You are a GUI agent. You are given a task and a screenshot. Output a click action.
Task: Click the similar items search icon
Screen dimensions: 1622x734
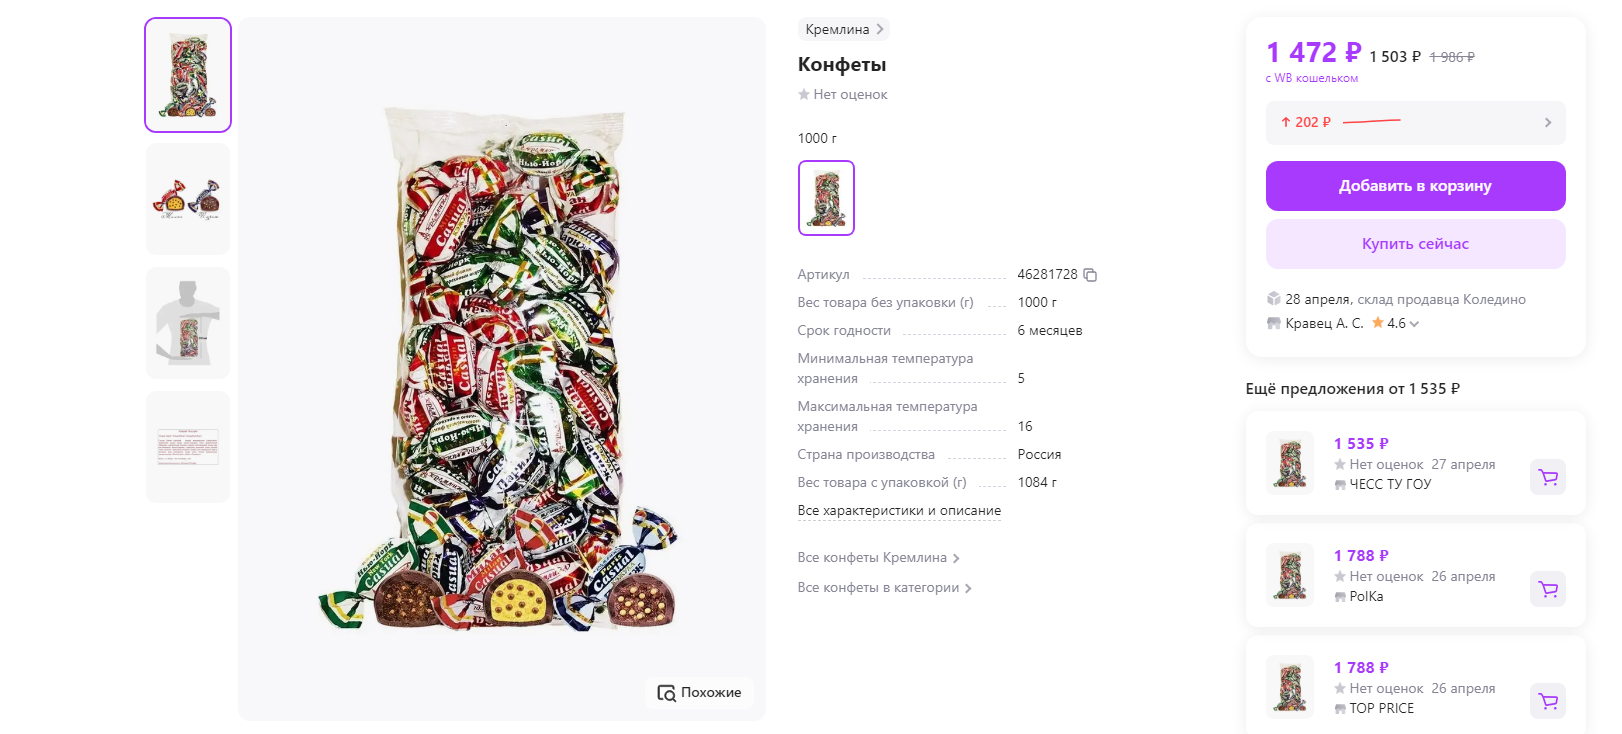pyautogui.click(x=666, y=693)
